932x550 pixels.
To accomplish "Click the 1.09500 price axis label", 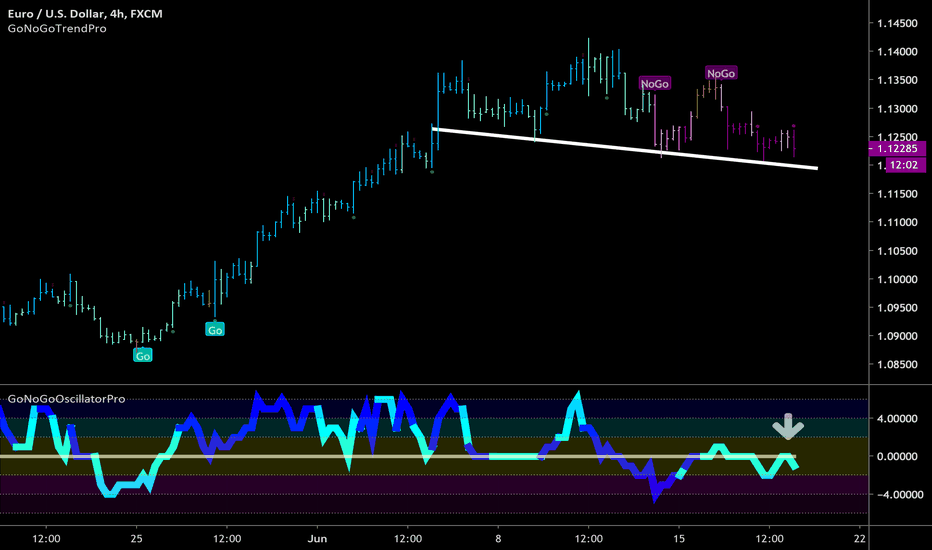I will point(898,308).
